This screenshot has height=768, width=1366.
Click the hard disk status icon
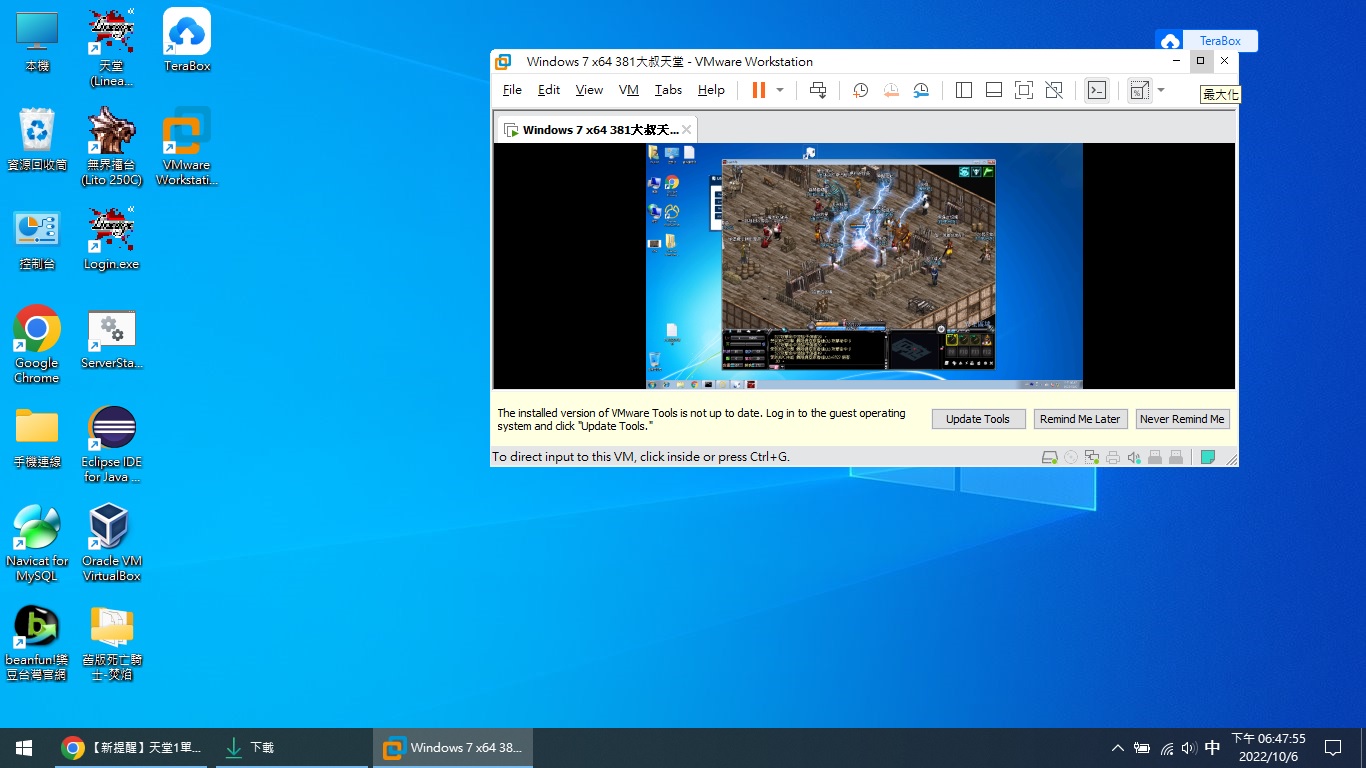1049,457
